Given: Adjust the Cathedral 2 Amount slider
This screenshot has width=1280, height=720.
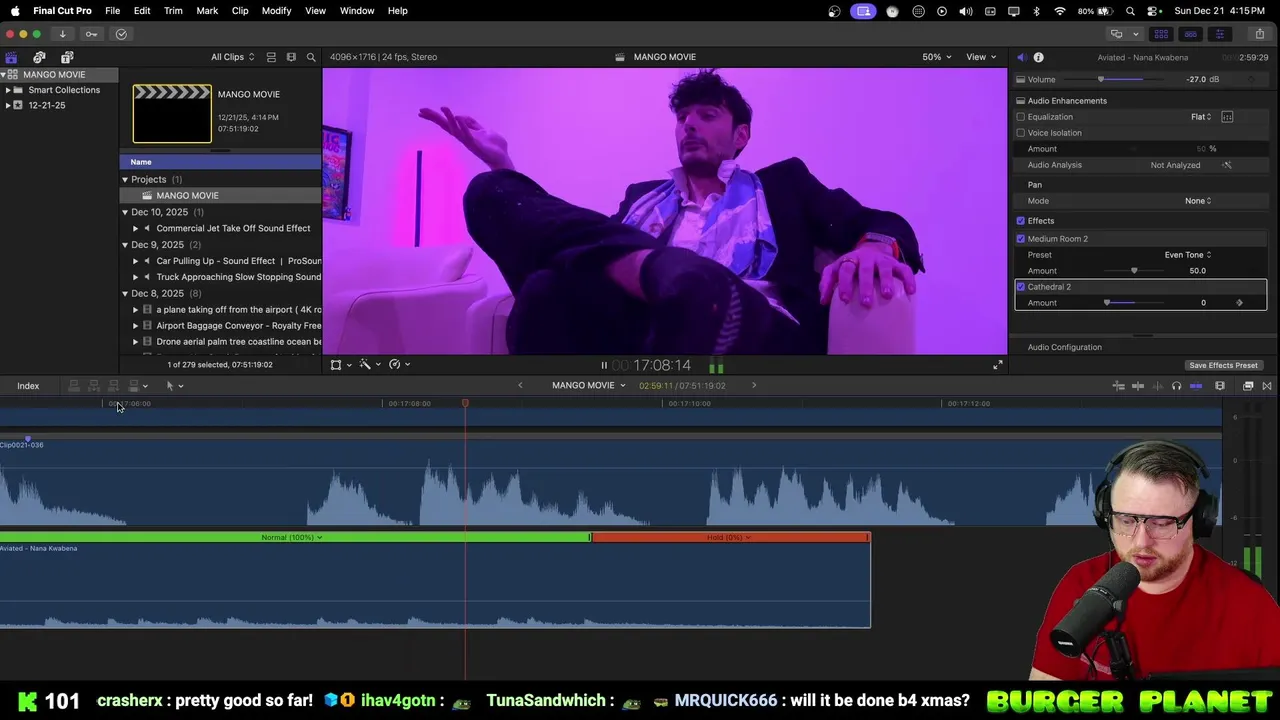Looking at the screenshot, I should tap(1107, 303).
